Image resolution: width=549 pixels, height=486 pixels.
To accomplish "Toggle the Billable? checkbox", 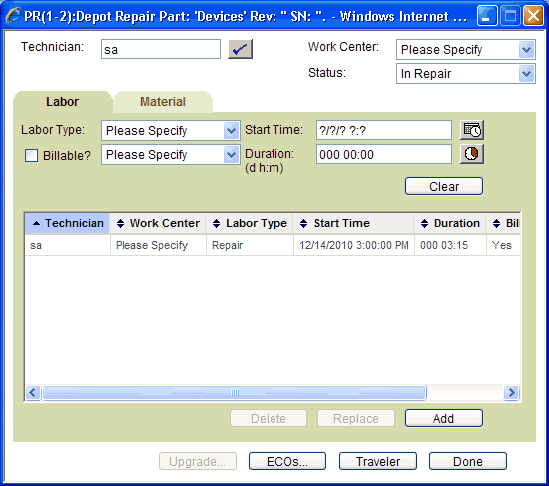I will coord(32,155).
